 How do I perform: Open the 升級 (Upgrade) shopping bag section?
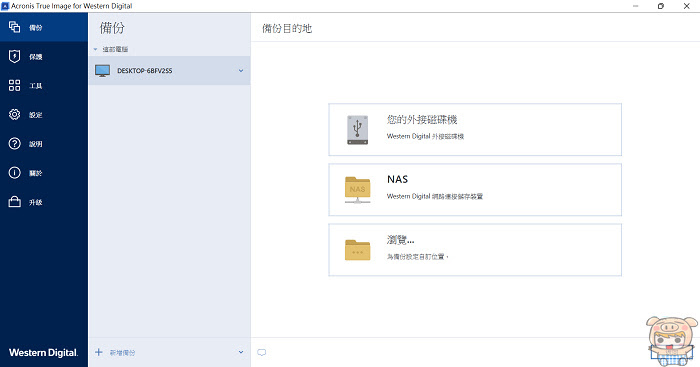coord(44,202)
